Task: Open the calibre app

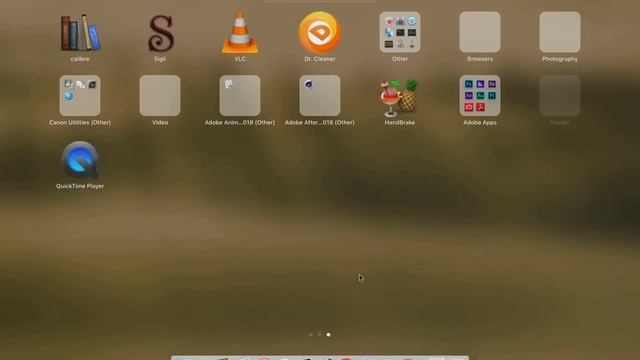Action: click(80, 32)
